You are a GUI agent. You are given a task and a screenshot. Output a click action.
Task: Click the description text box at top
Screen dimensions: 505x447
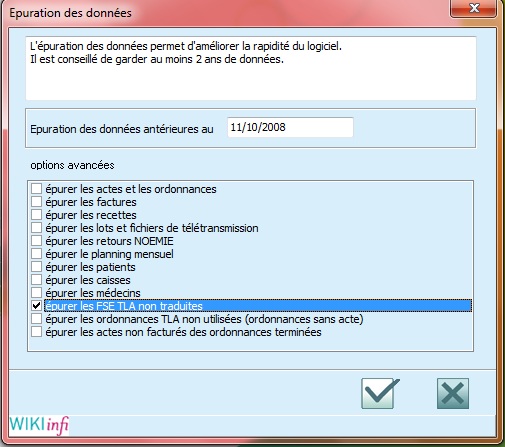pos(251,68)
